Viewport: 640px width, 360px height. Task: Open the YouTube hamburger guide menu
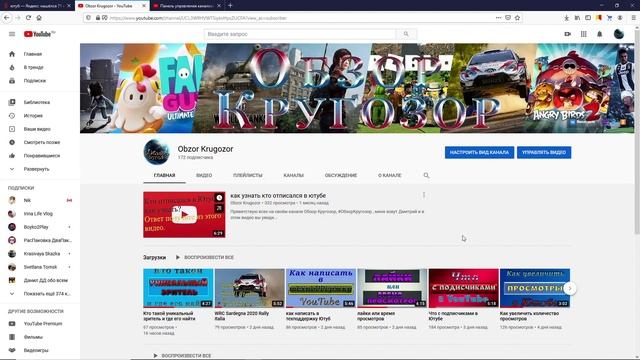pos(12,34)
